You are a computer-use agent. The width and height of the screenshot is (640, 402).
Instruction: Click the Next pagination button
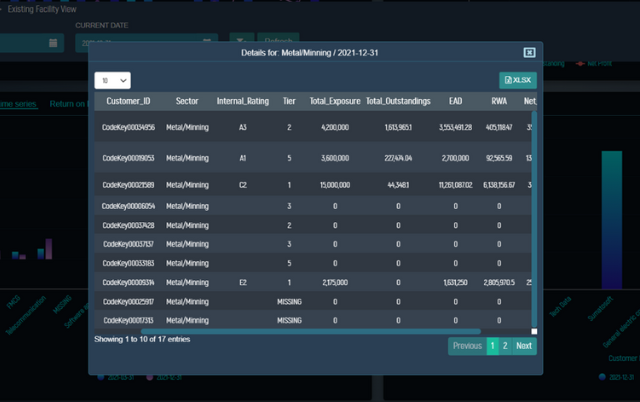(524, 346)
